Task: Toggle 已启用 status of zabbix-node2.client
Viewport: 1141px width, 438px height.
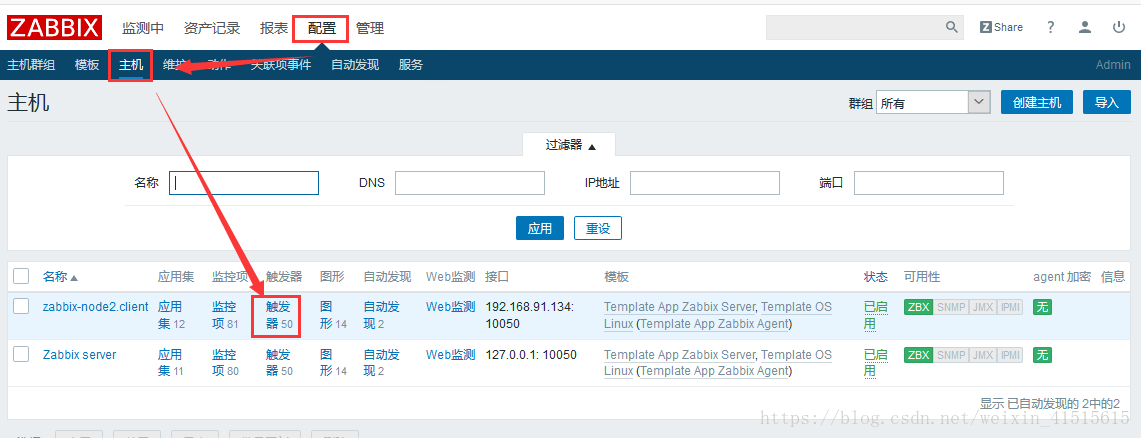Action: [x=875, y=314]
